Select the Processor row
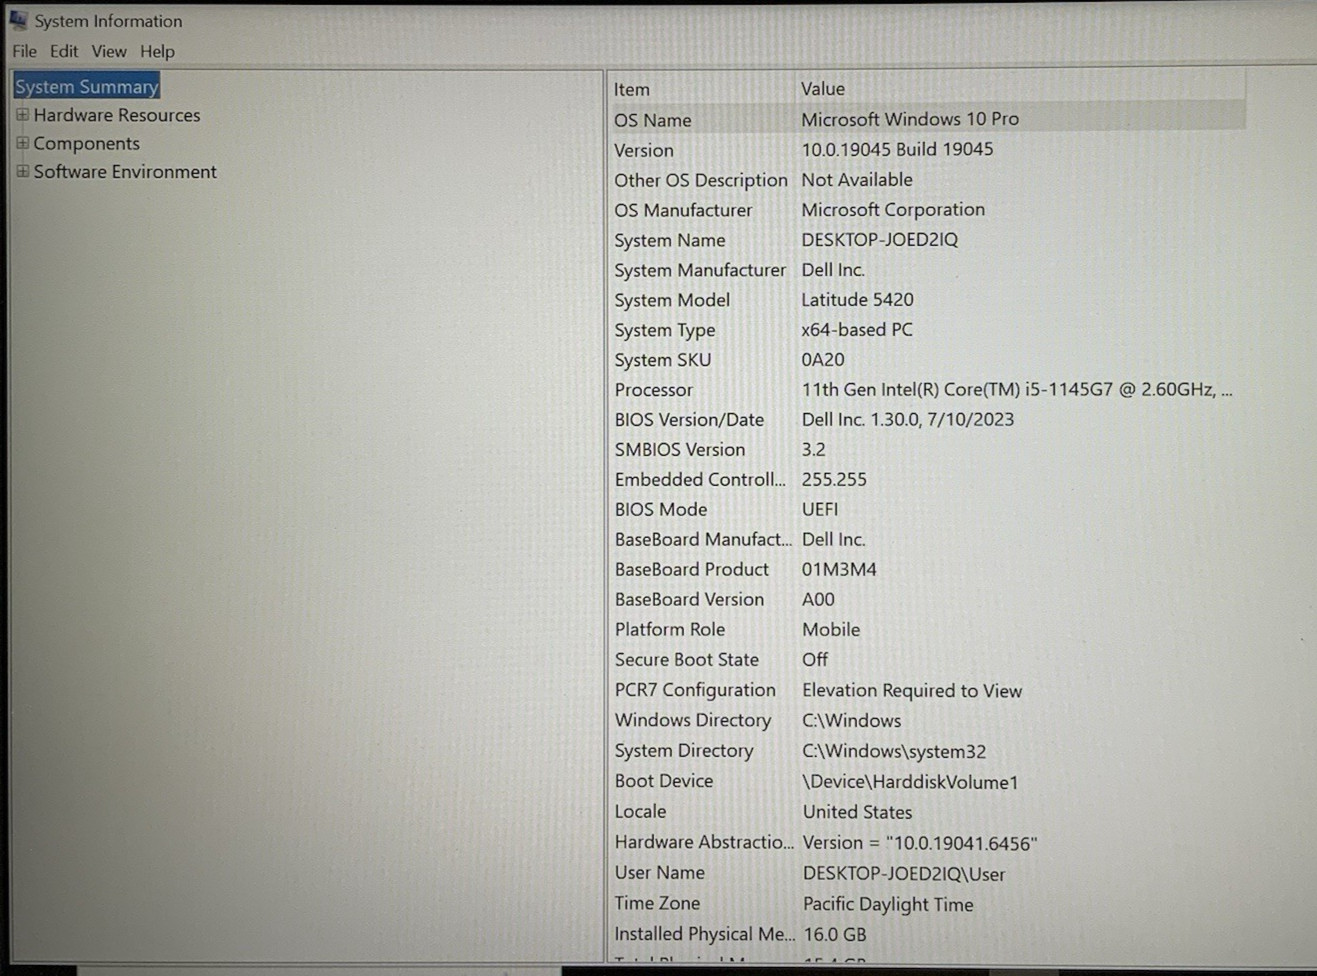1317x976 pixels. [927, 390]
